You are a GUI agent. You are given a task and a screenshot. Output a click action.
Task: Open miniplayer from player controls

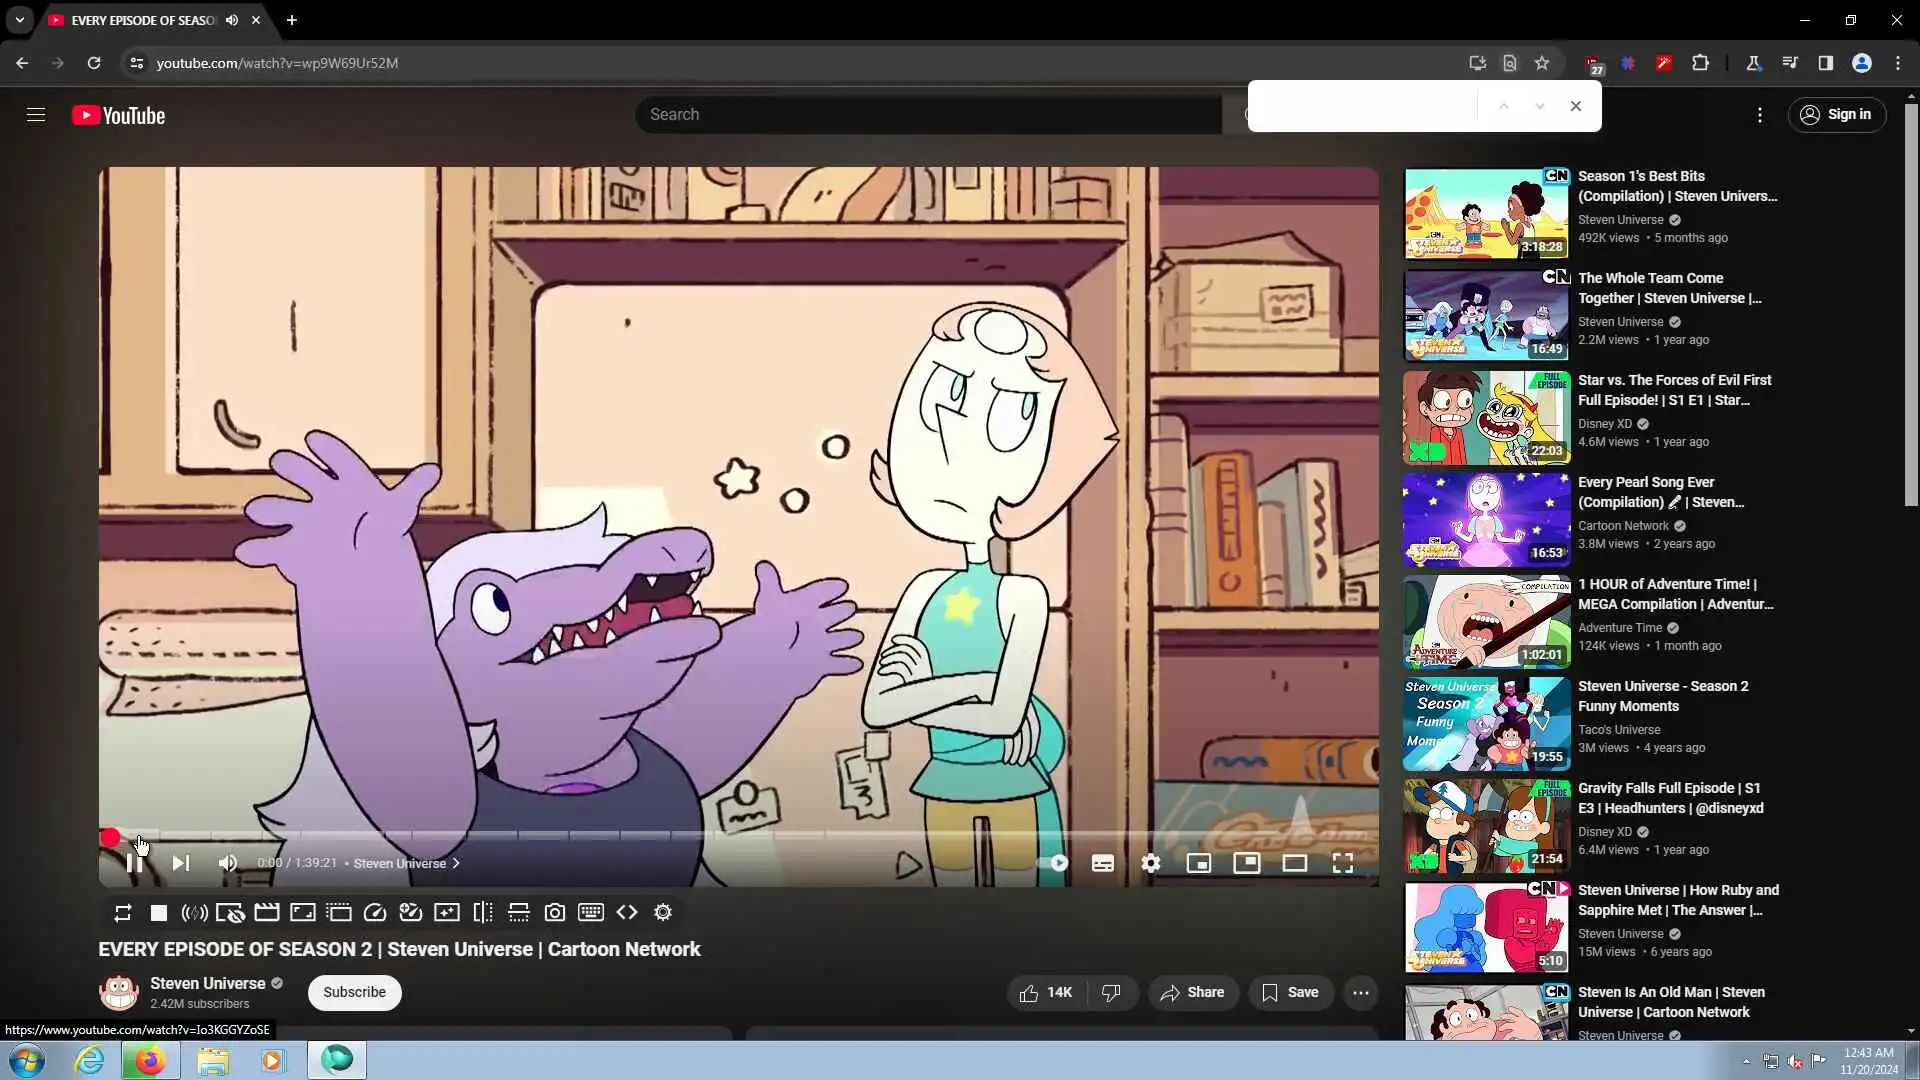(x=1198, y=863)
